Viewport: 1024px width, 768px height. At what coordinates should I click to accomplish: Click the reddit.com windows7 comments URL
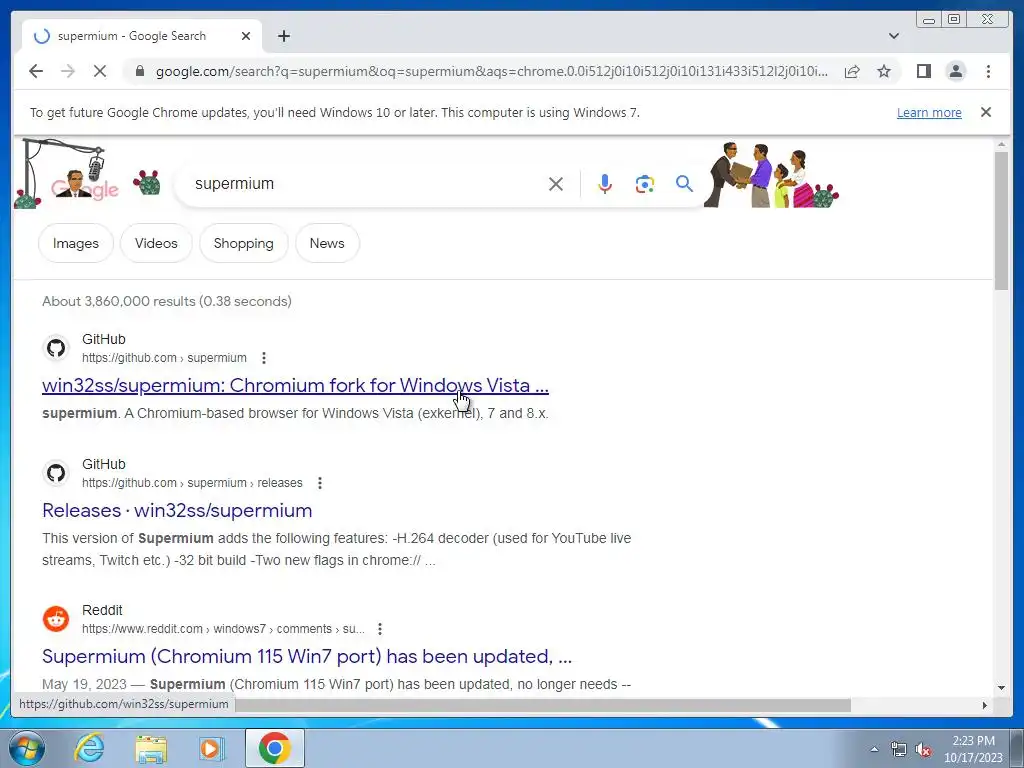223,629
